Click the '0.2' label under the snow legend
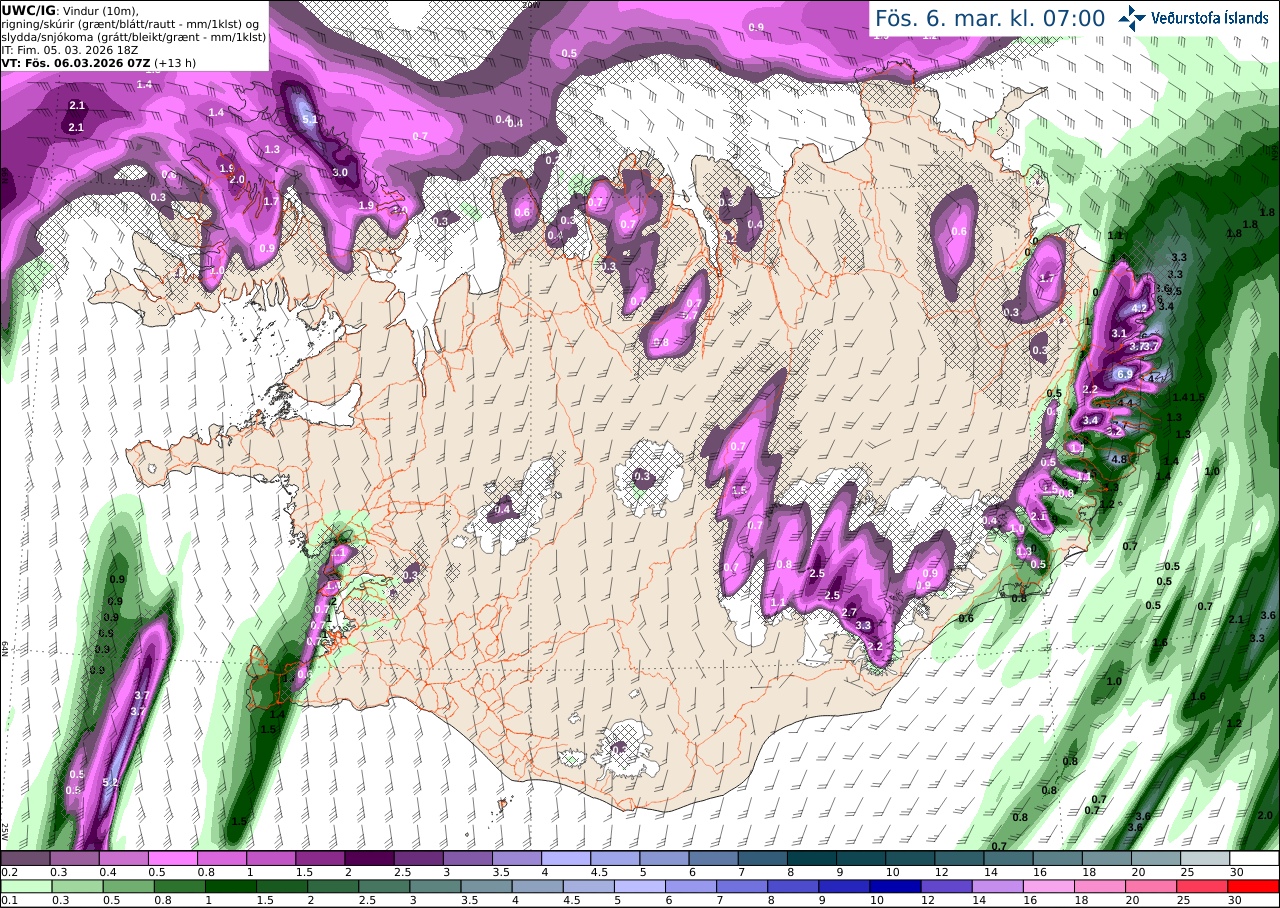The width and height of the screenshot is (1280, 908). coord(8,872)
